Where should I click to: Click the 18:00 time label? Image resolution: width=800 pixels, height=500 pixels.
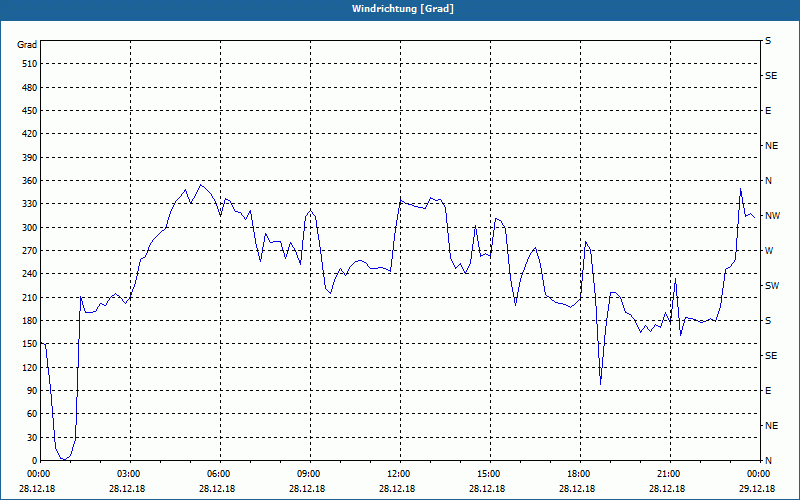(580, 474)
